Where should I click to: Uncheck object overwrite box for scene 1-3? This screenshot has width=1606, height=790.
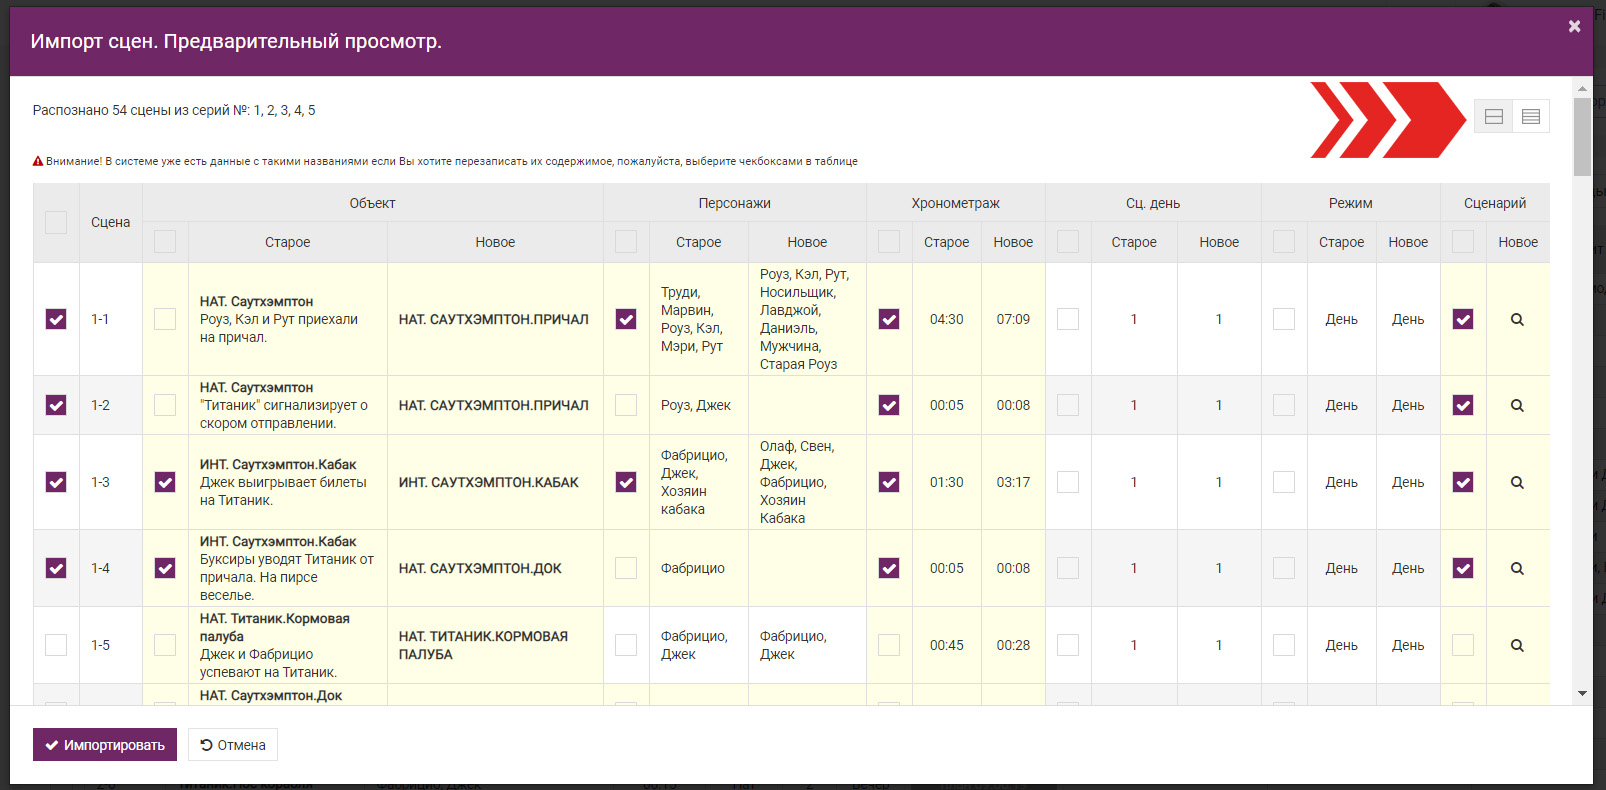[x=165, y=482]
